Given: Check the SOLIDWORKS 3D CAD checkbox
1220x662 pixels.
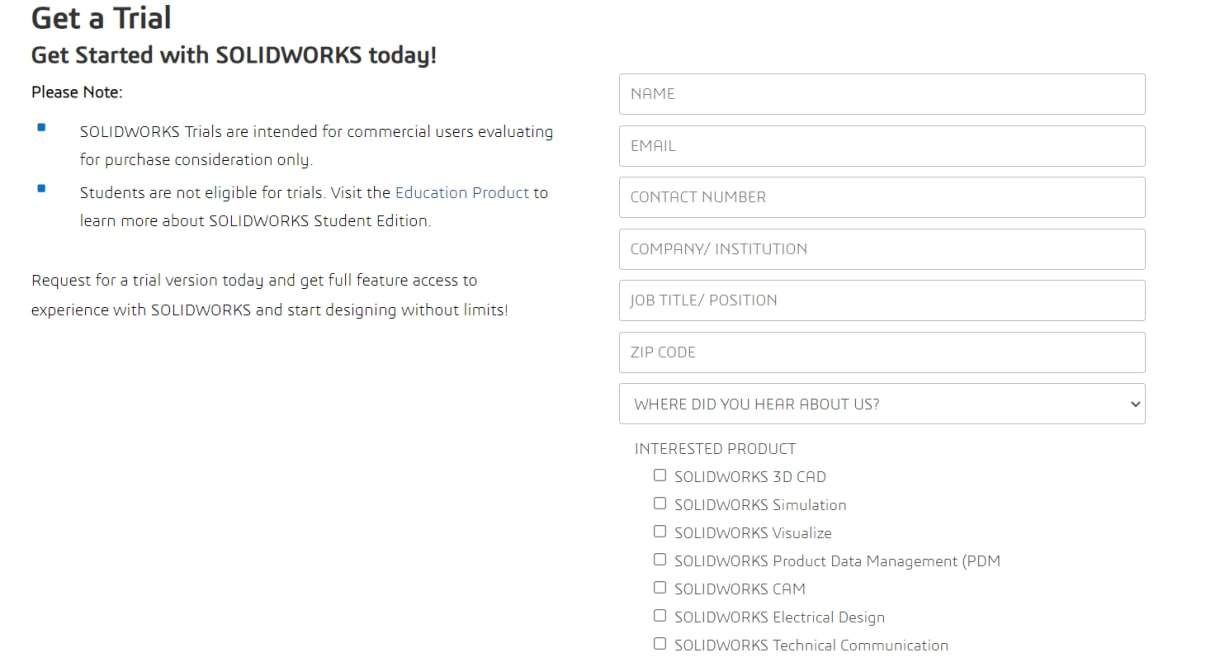Looking at the screenshot, I should coord(660,476).
